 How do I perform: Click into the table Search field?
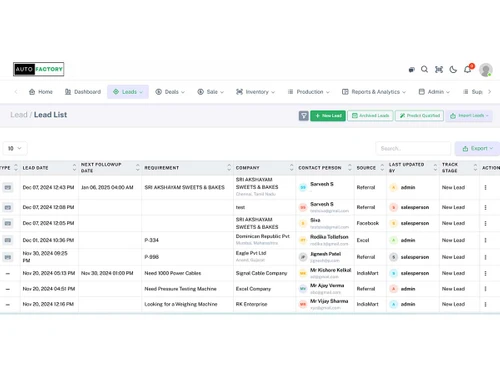click(413, 149)
